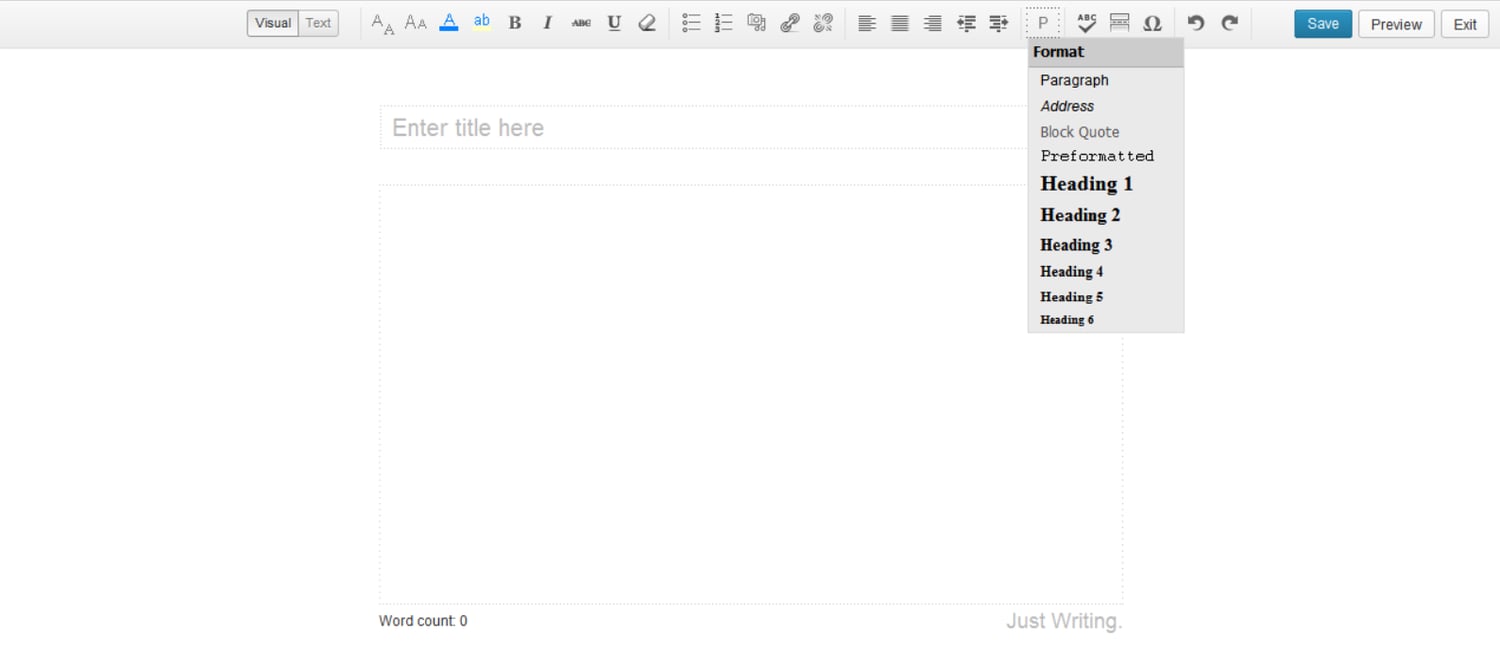Toggle bold formatting
The image size is (1500, 652).
click(x=514, y=23)
